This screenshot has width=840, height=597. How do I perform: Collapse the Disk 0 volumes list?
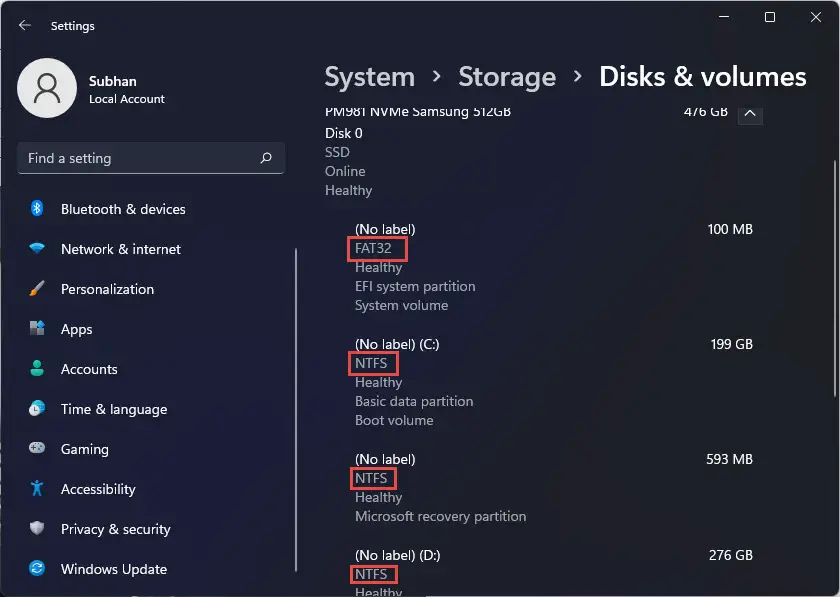coord(750,113)
